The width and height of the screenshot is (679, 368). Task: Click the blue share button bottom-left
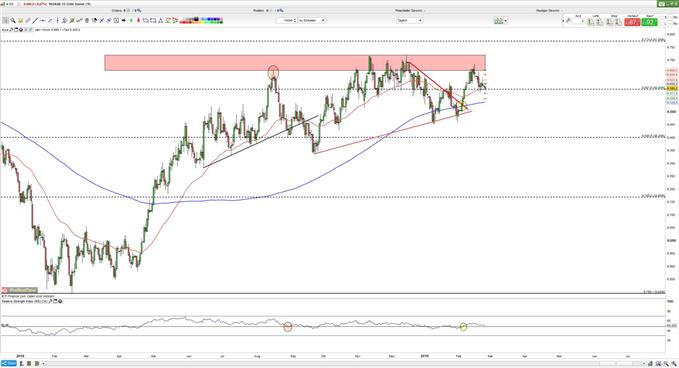pos(8,363)
